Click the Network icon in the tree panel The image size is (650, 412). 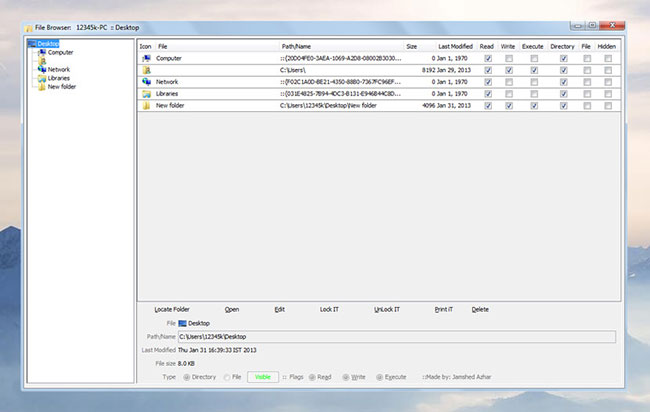click(41, 69)
